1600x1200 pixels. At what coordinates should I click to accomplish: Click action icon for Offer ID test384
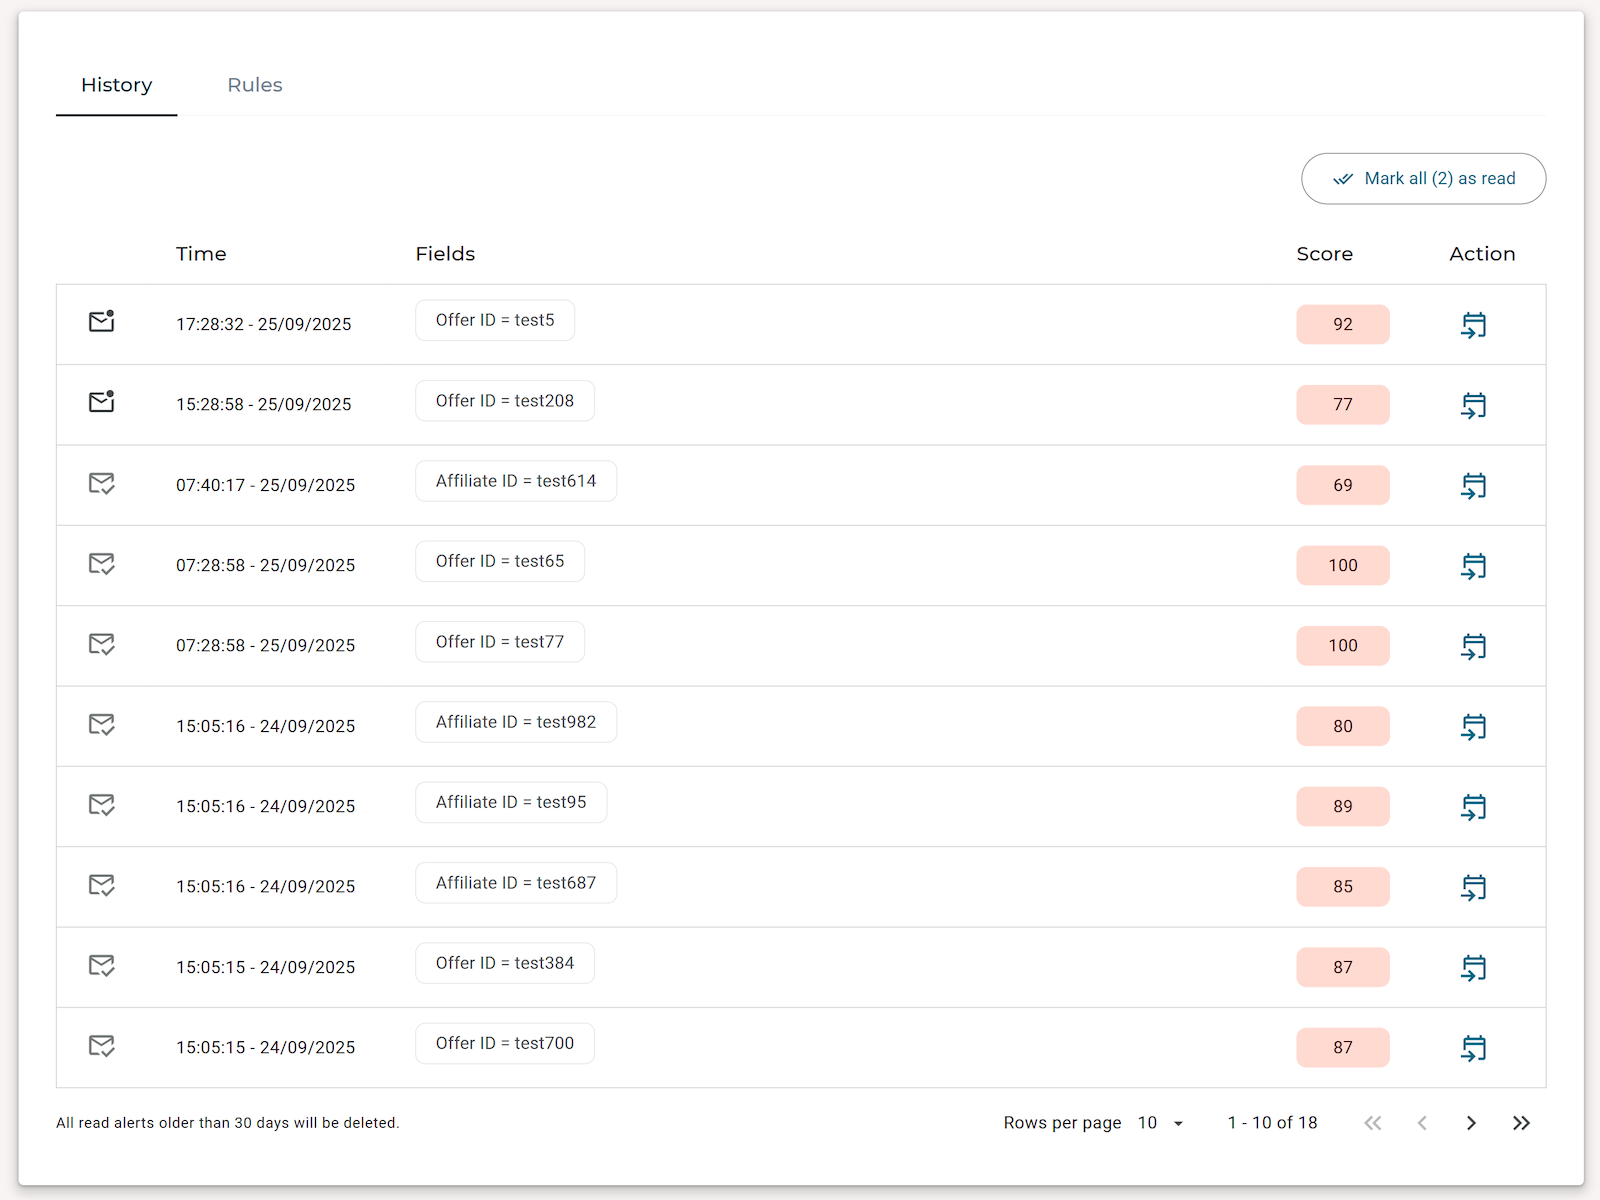coord(1473,968)
